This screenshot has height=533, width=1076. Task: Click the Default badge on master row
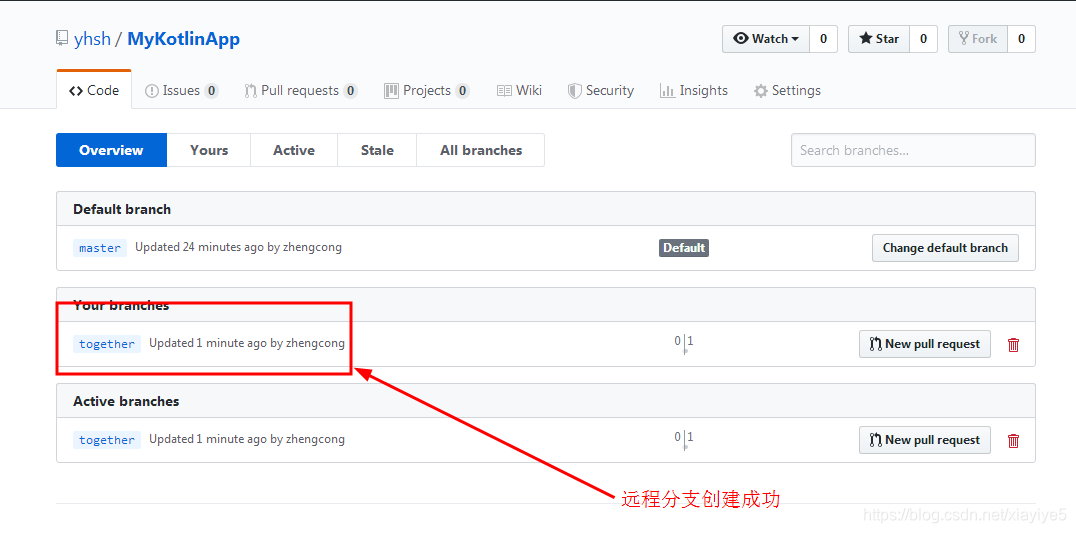tap(683, 248)
